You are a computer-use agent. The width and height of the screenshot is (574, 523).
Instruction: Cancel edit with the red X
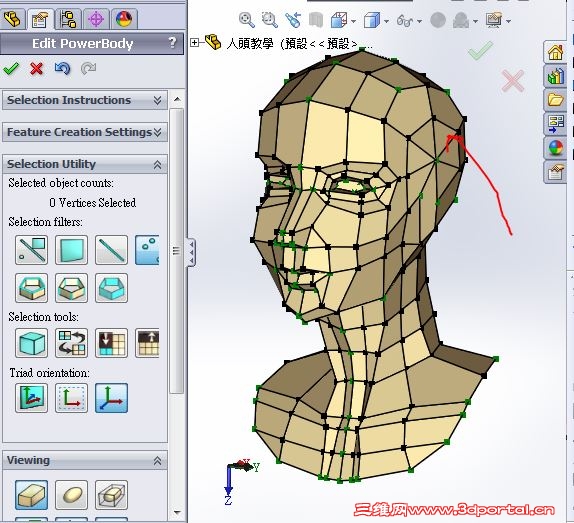coord(37,68)
